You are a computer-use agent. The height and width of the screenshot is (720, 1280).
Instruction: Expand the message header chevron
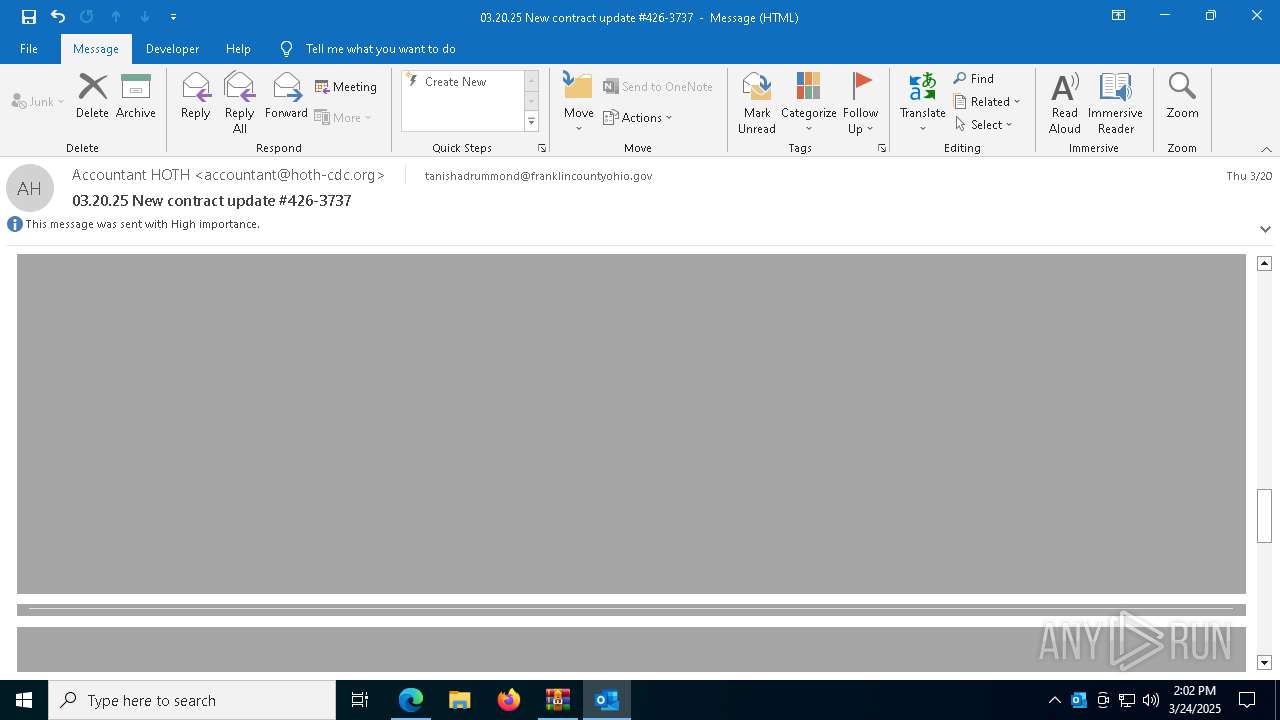point(1265,229)
